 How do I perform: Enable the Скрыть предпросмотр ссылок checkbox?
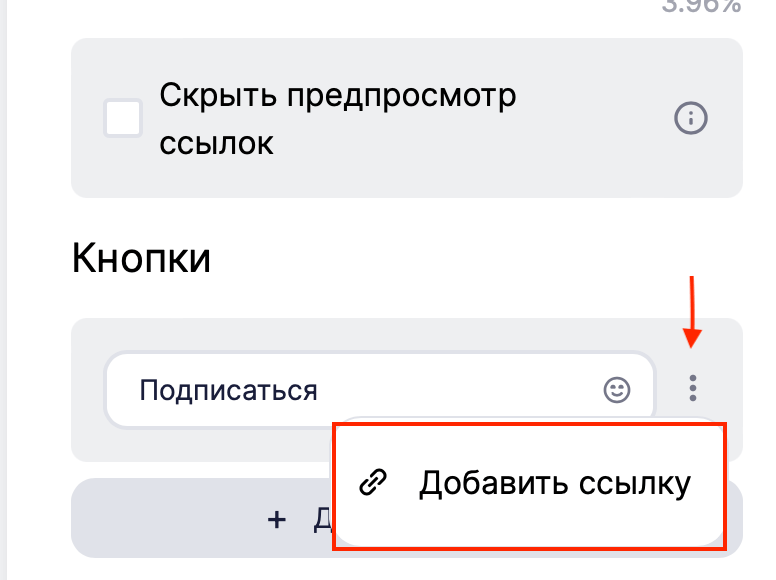pyautogui.click(x=123, y=118)
